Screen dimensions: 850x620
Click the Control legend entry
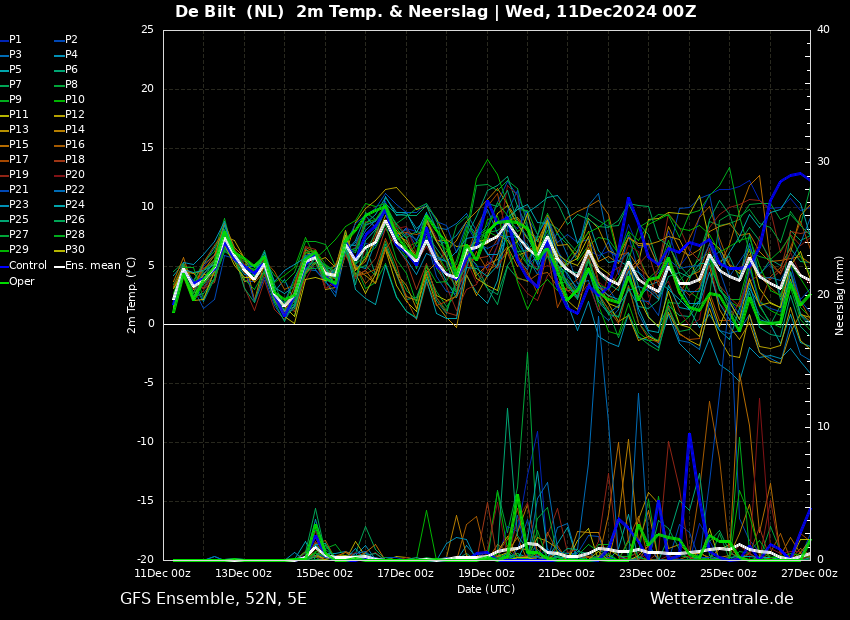pos(23,266)
